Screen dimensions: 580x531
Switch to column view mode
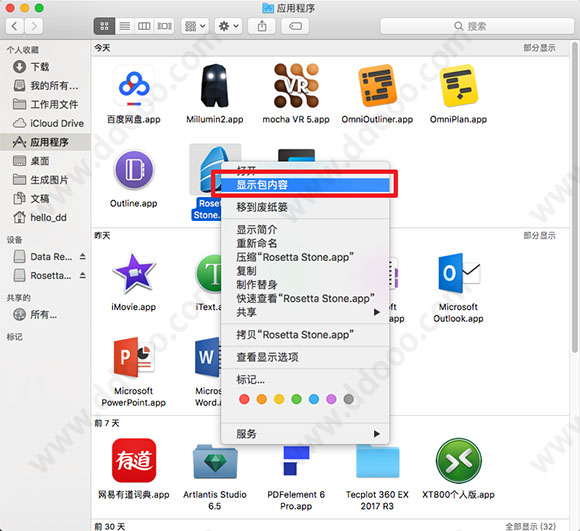coord(144,26)
